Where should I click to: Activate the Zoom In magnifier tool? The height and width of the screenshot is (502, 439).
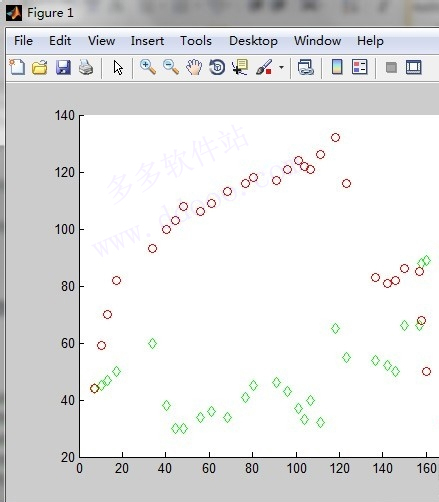pyautogui.click(x=148, y=67)
